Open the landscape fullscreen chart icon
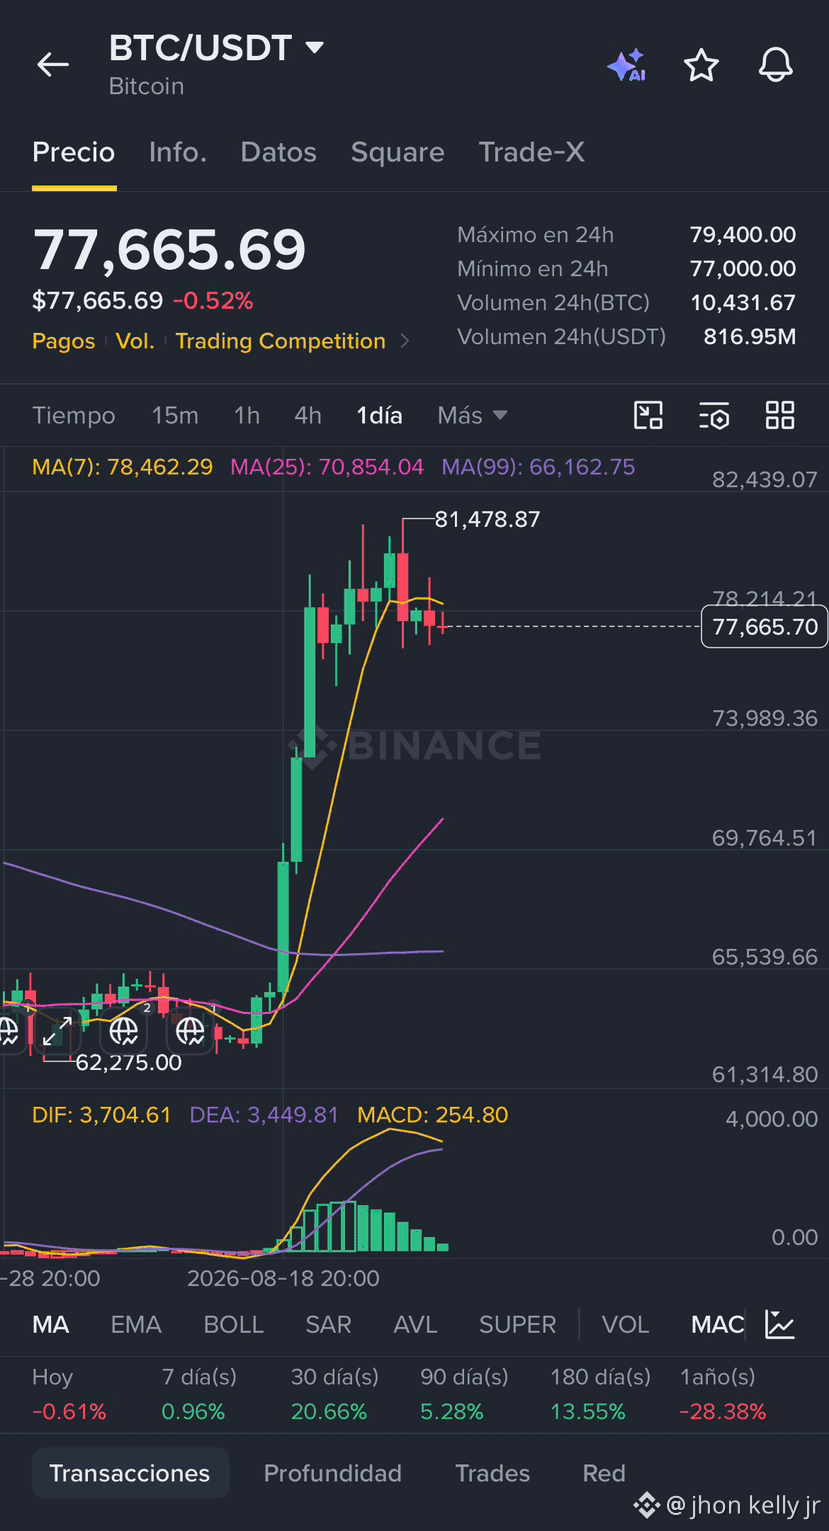 tap(649, 415)
